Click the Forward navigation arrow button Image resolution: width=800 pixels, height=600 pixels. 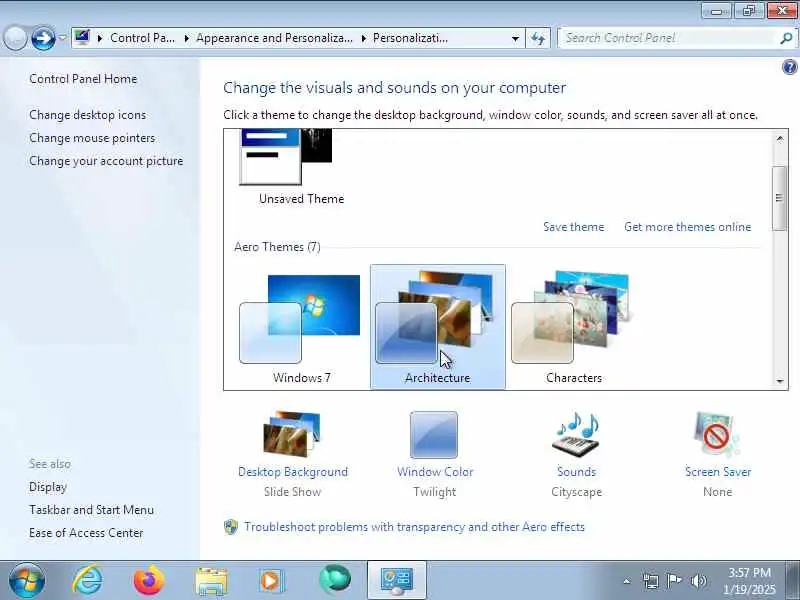[x=43, y=38]
